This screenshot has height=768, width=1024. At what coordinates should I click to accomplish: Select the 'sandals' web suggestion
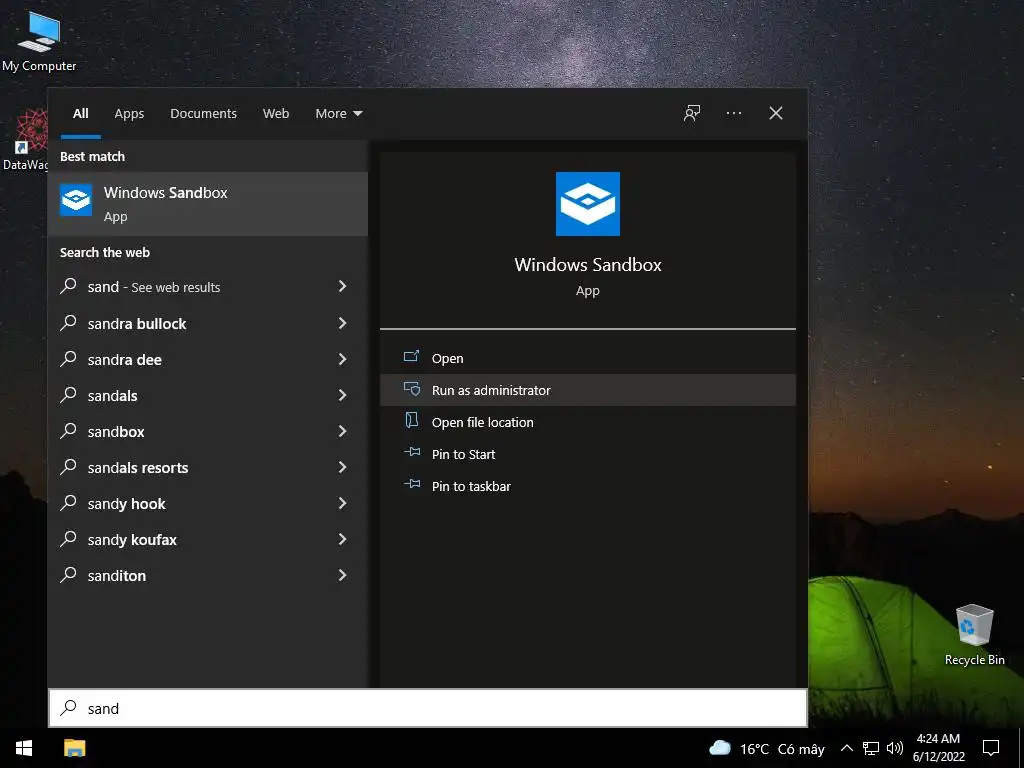[x=208, y=395]
